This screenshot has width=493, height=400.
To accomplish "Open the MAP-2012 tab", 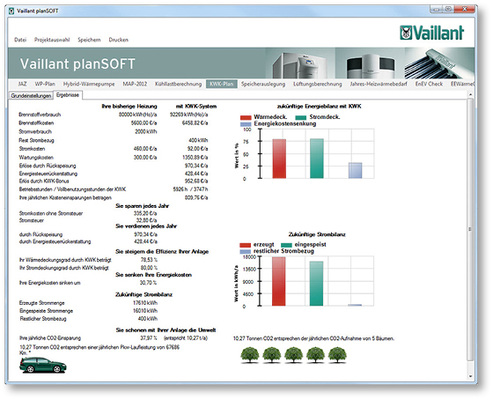I will [x=135, y=84].
